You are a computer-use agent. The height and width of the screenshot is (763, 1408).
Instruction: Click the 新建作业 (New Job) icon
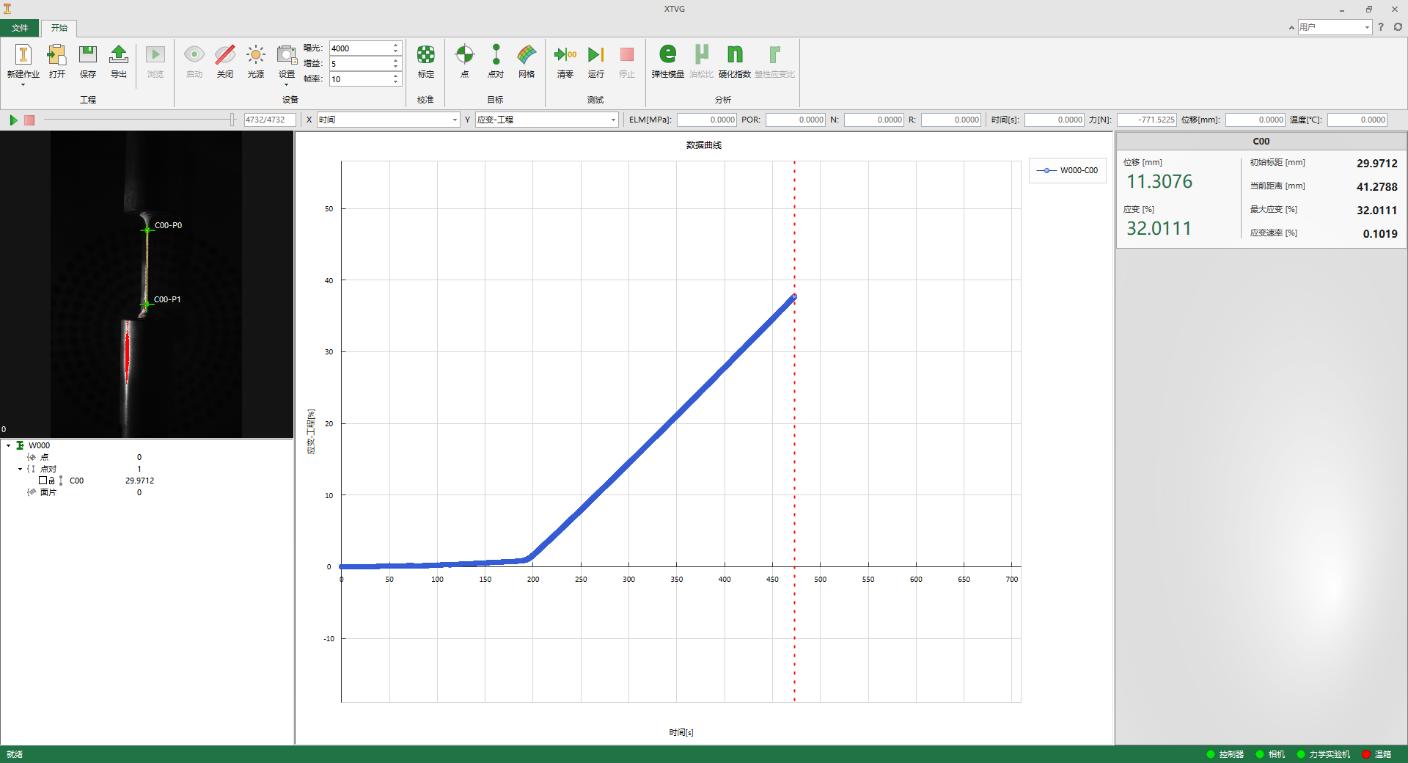(23, 56)
